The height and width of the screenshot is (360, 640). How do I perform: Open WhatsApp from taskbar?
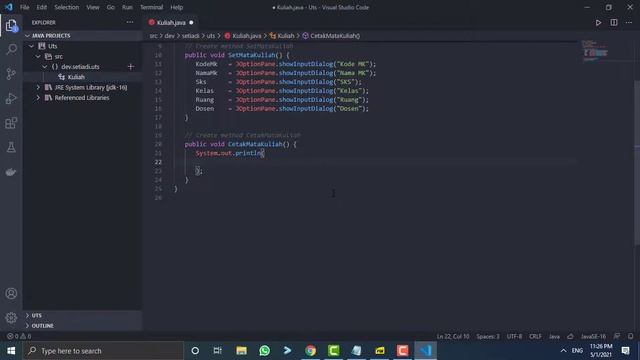coord(264,351)
